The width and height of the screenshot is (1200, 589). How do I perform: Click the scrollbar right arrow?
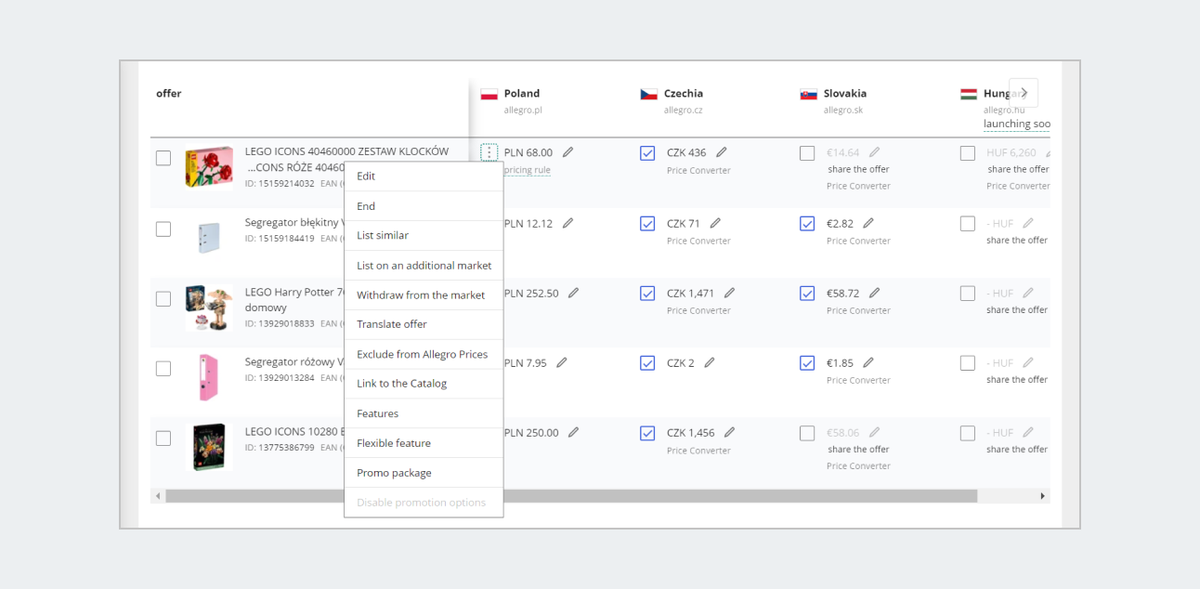[1042, 496]
